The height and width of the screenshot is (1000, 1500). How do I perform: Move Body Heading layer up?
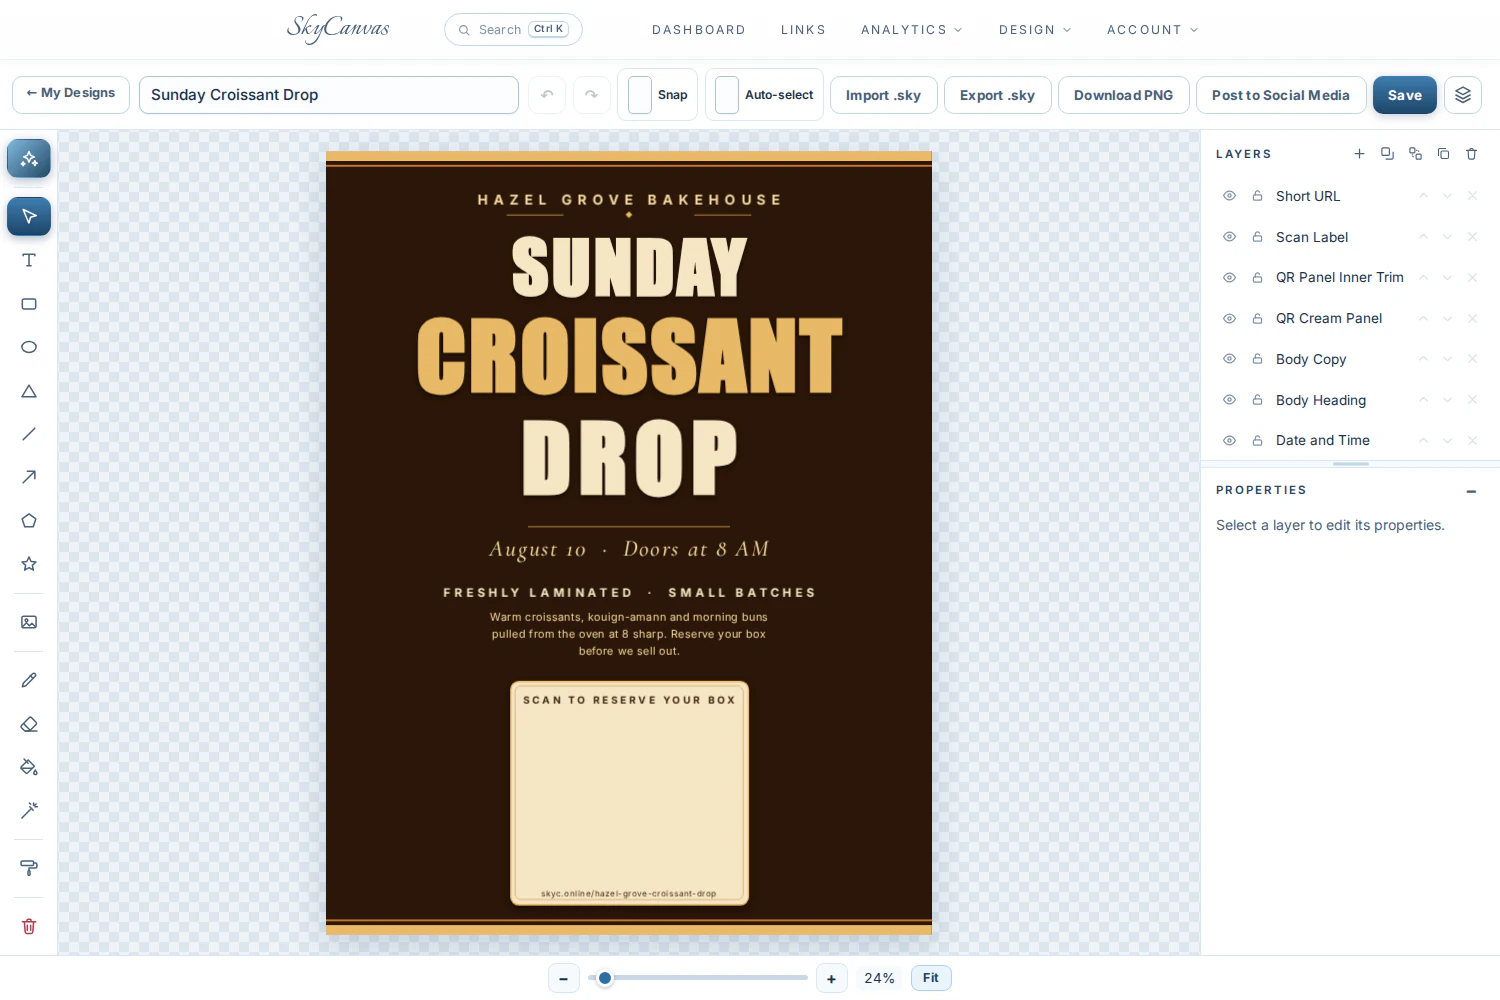pos(1423,400)
